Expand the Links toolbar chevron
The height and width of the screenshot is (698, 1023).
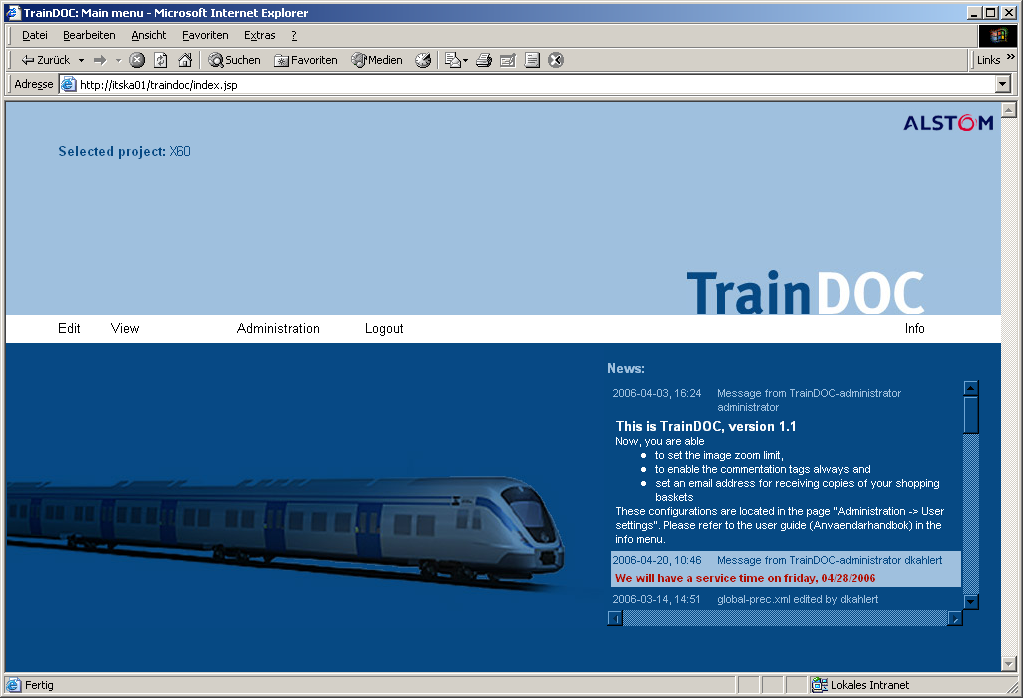click(x=1011, y=57)
